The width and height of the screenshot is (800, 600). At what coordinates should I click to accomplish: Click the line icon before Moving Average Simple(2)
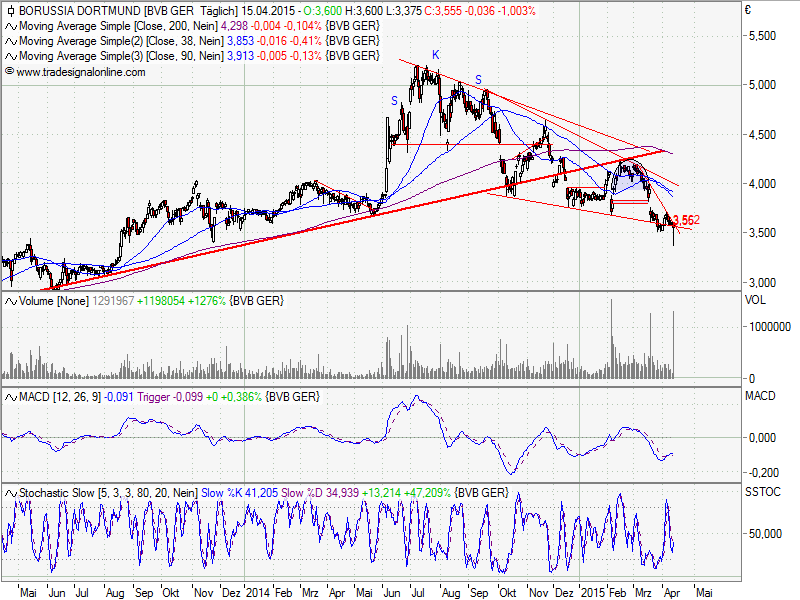11,41
